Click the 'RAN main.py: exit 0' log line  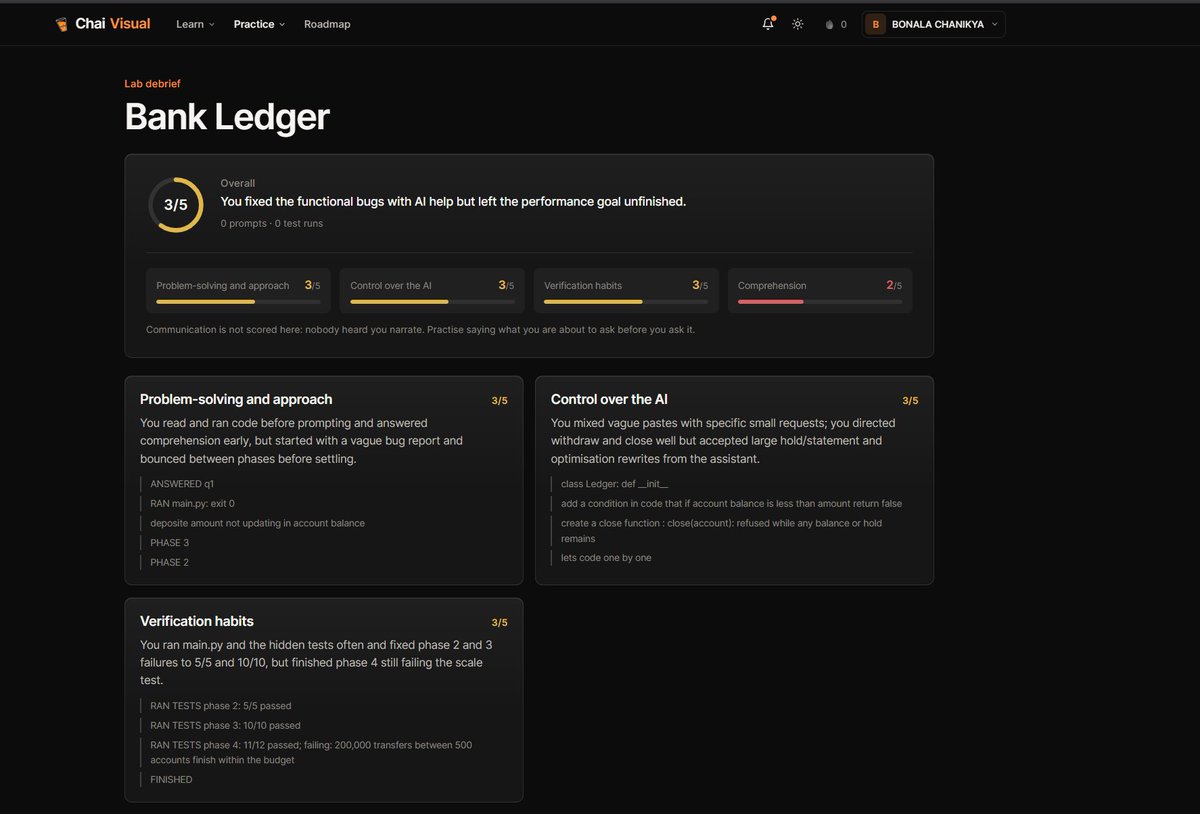click(x=193, y=503)
